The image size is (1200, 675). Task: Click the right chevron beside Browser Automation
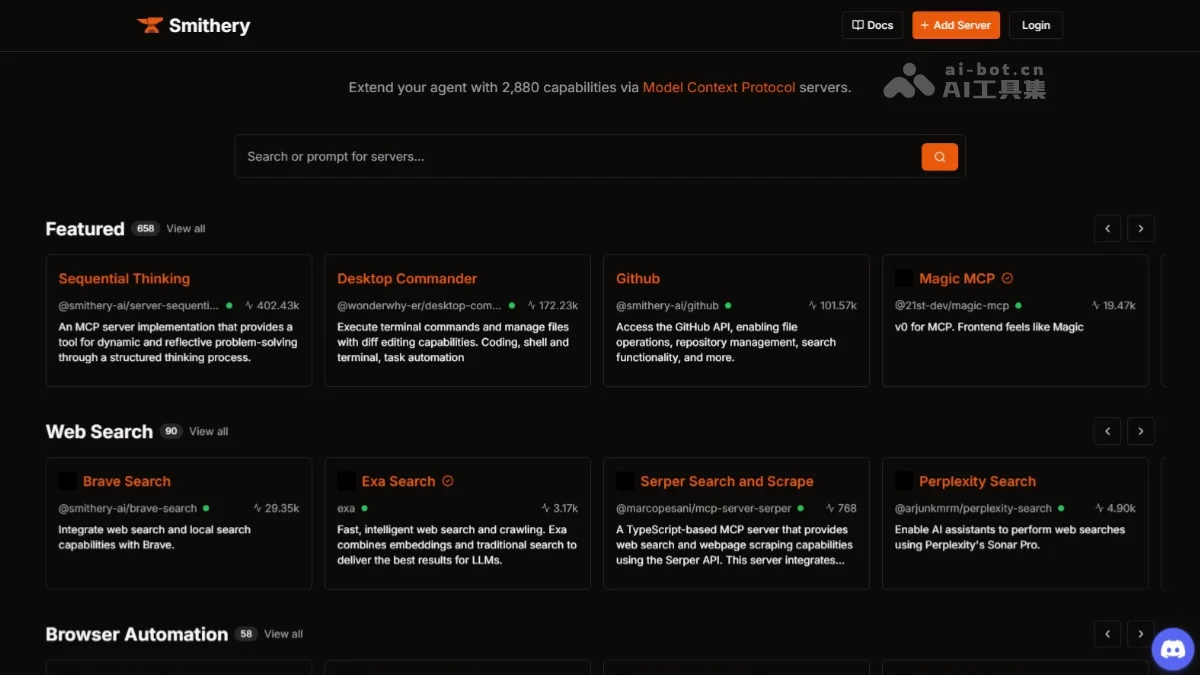click(1141, 633)
